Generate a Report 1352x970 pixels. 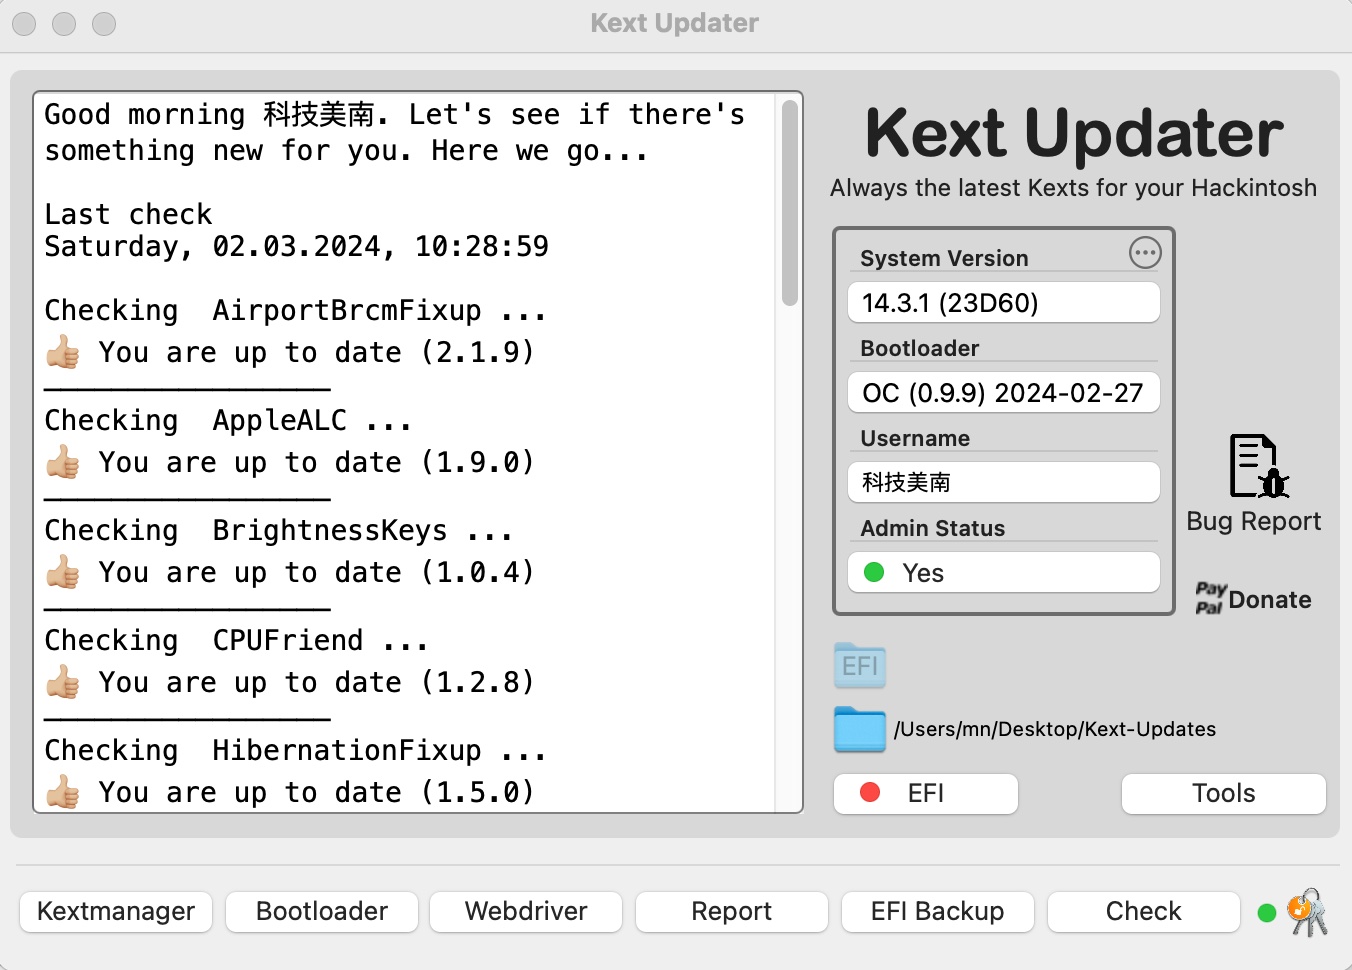click(x=732, y=912)
